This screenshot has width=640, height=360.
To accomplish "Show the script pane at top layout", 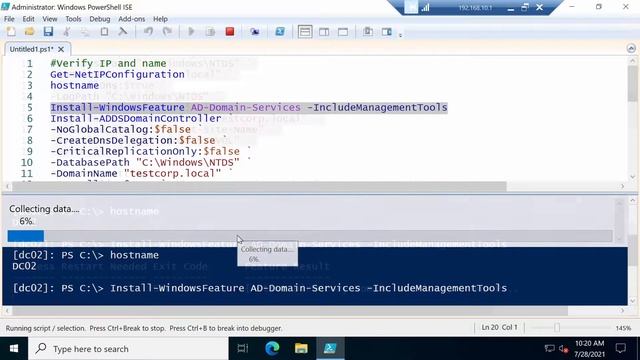I will [x=305, y=31].
